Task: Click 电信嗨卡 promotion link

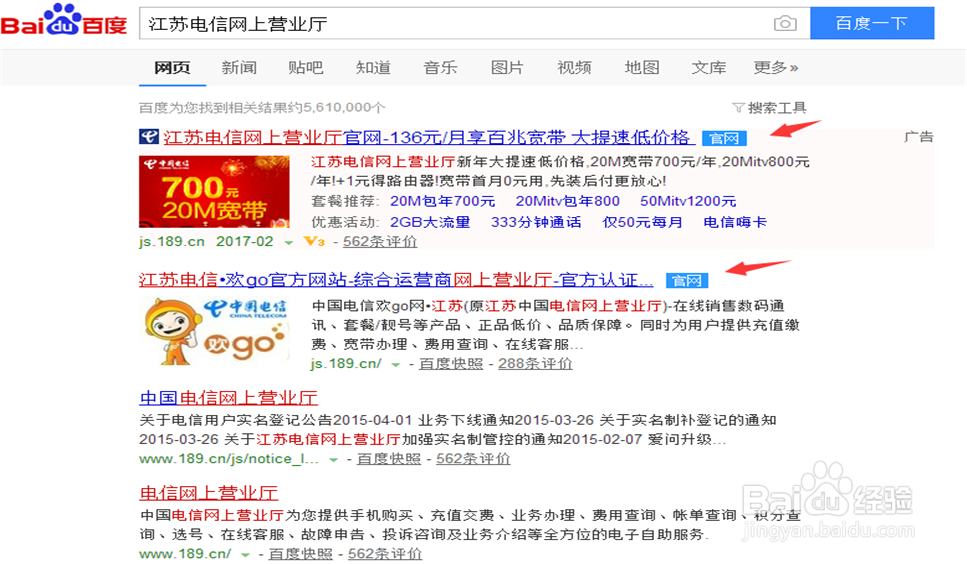Action: click(x=735, y=222)
